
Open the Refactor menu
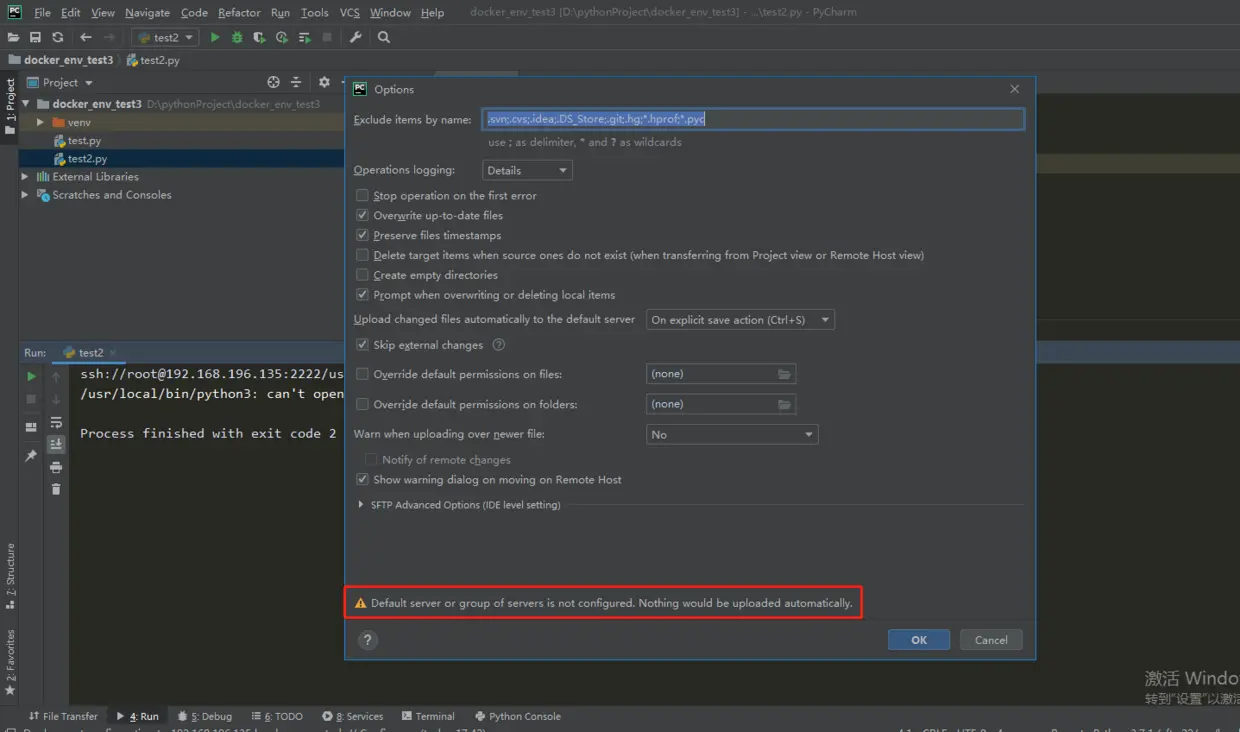239,13
